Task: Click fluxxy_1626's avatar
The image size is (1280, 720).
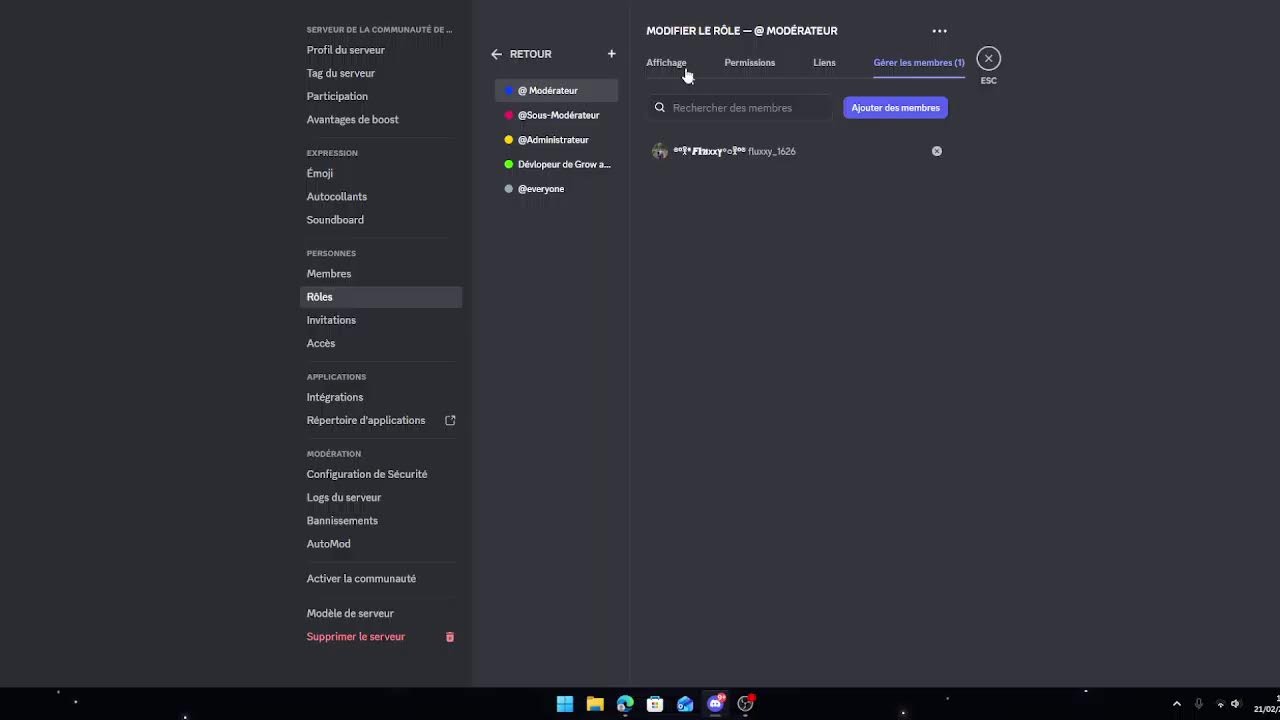Action: click(659, 151)
